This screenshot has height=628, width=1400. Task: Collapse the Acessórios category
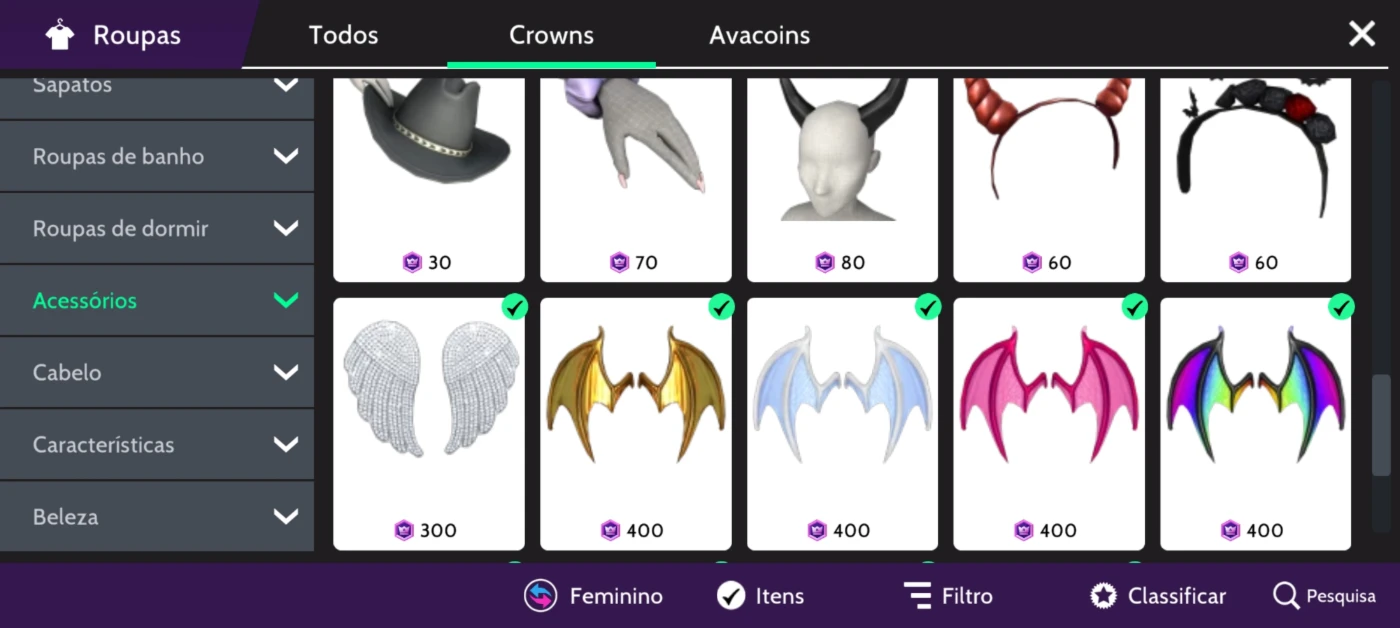tap(157, 300)
